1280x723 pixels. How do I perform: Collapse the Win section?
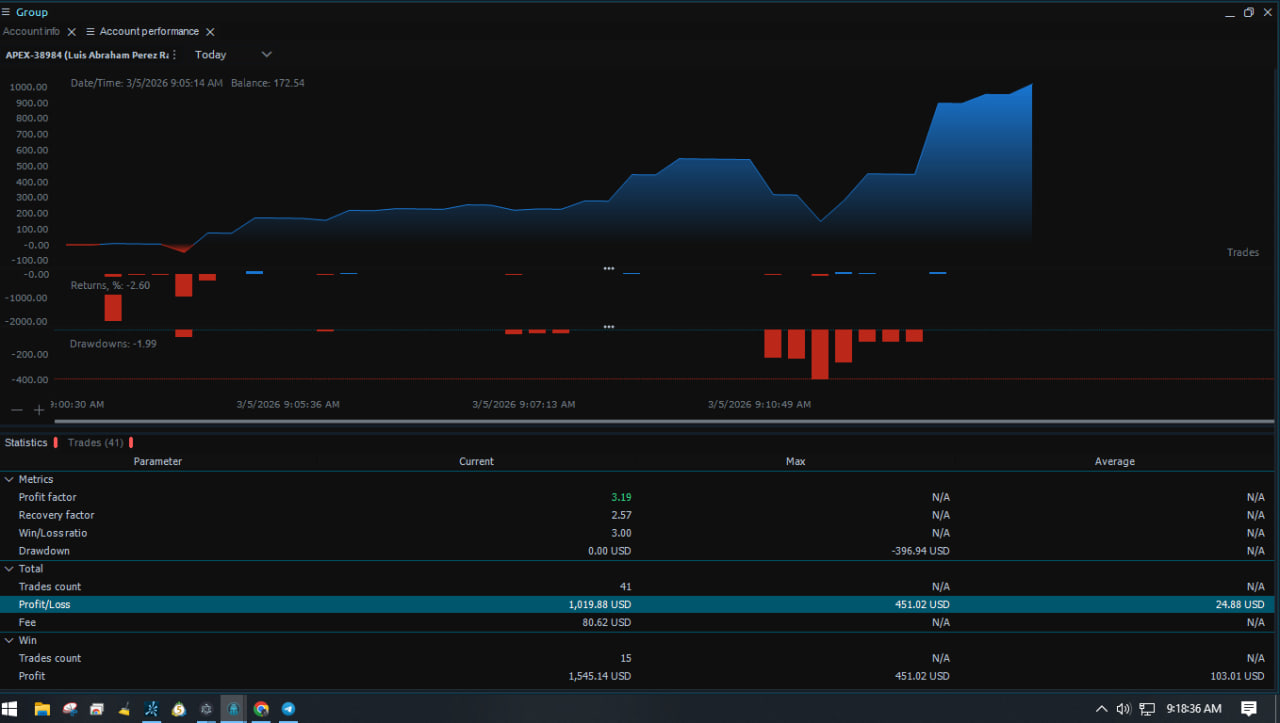click(x=9, y=640)
